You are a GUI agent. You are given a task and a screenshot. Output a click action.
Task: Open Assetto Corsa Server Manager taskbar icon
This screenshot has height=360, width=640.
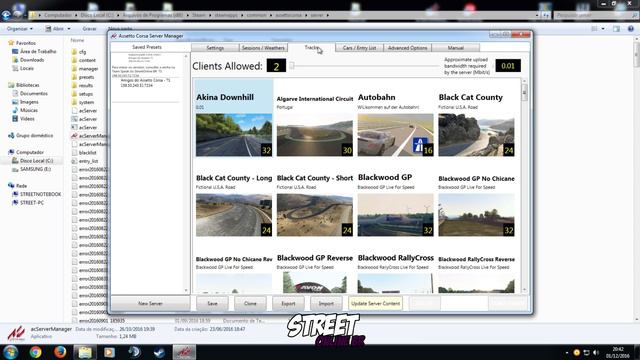pyautogui.click(x=184, y=352)
